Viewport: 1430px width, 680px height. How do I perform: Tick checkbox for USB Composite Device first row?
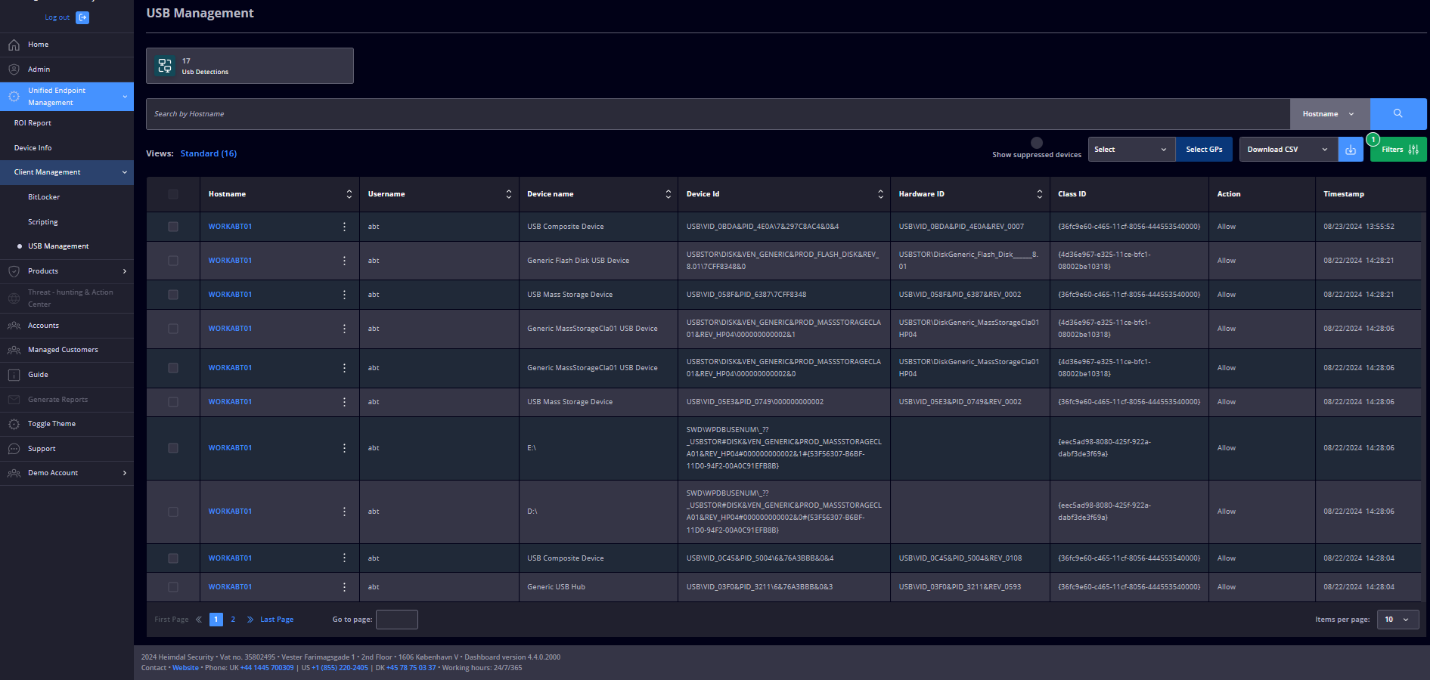click(173, 227)
